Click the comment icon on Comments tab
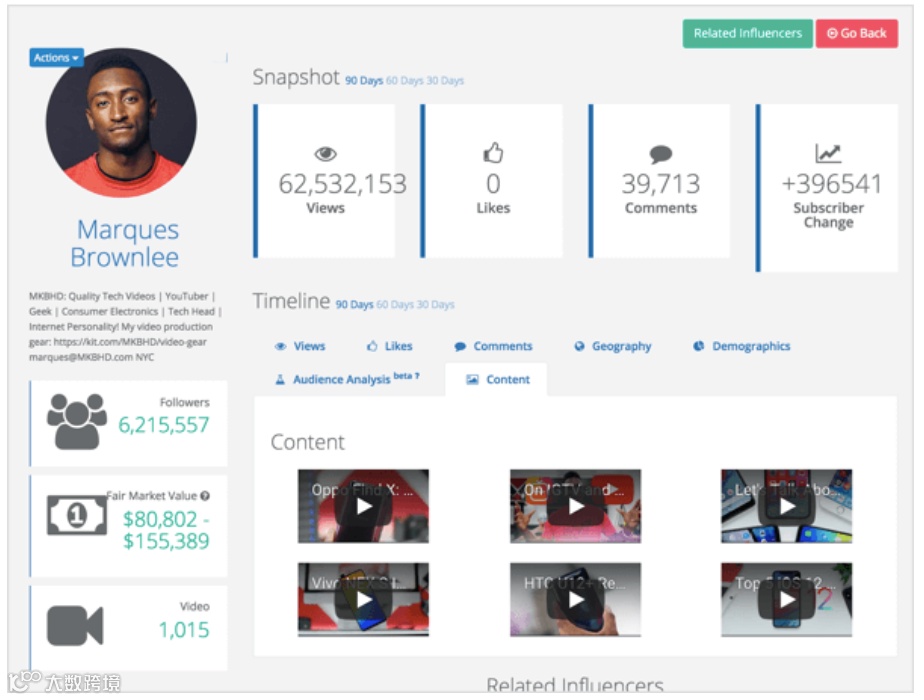 tap(460, 346)
